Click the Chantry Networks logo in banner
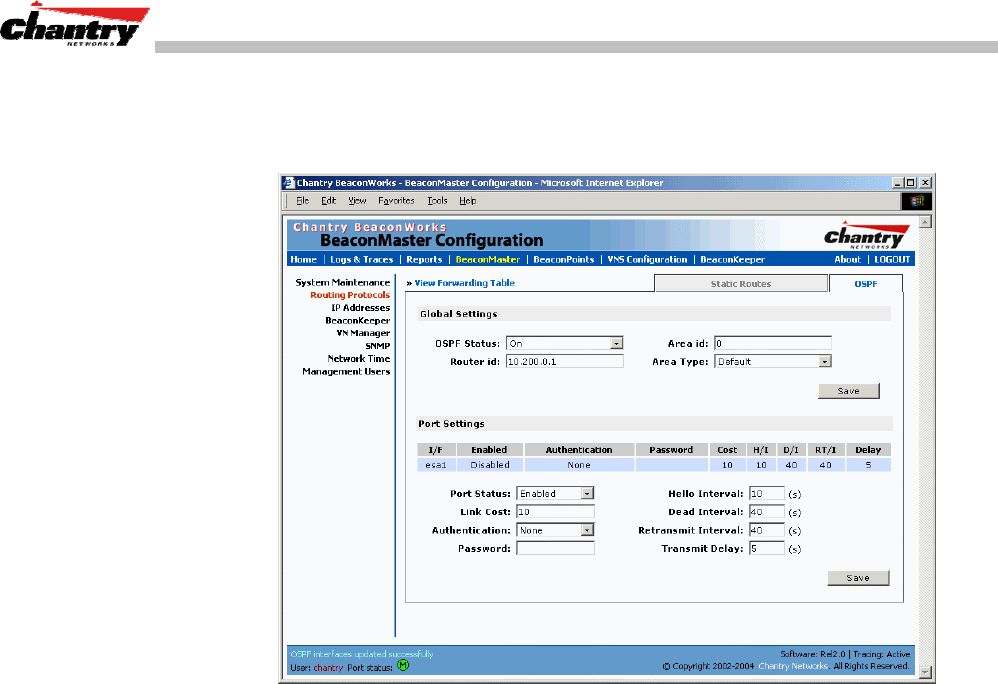998x684 pixels. pos(866,236)
